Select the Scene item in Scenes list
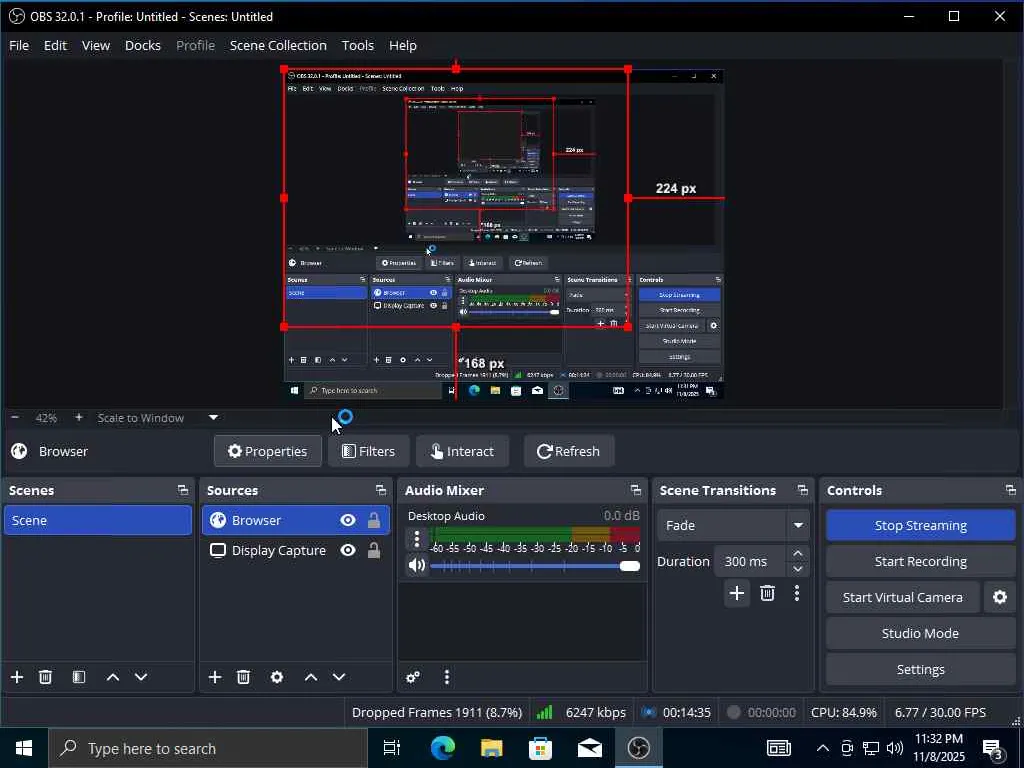The height and width of the screenshot is (768, 1024). [x=98, y=520]
